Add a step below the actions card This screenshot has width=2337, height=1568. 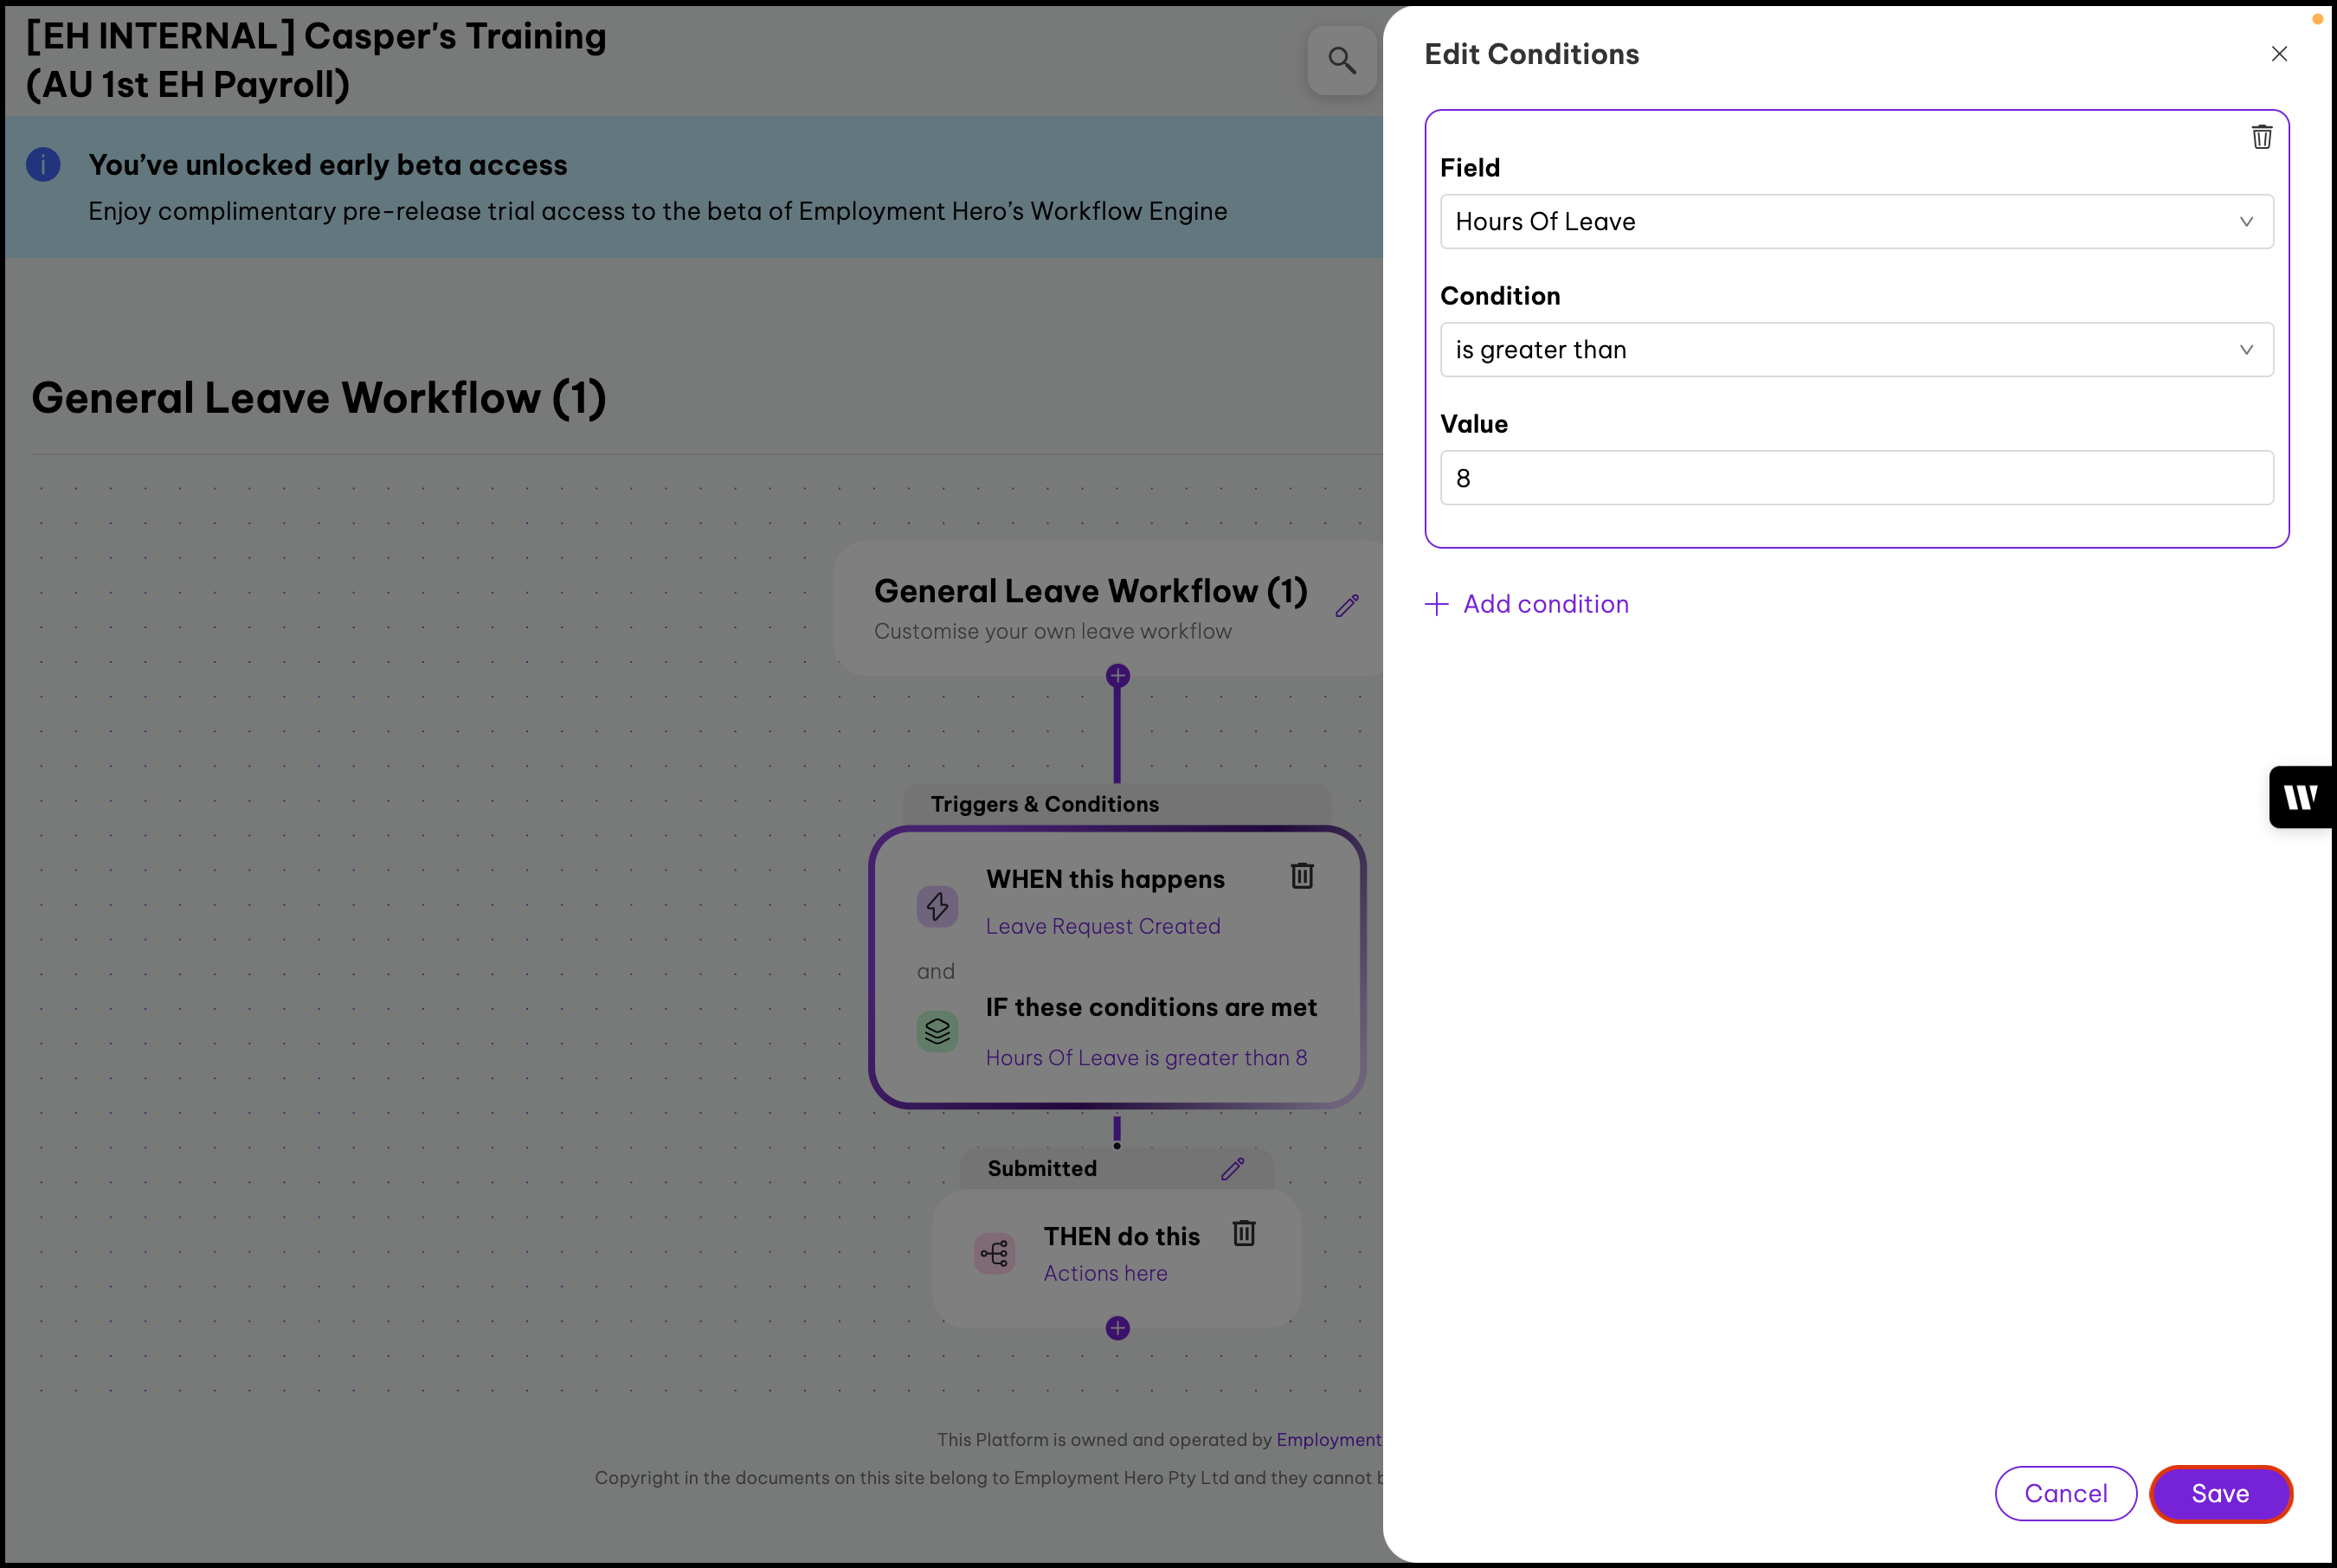[1117, 1328]
